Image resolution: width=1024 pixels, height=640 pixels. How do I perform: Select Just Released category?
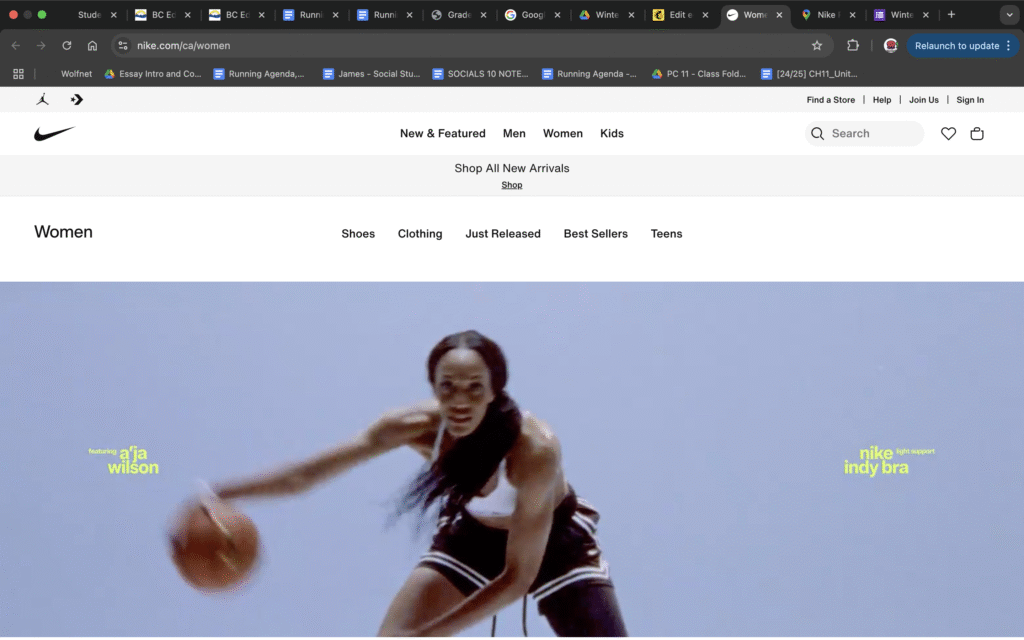coord(503,234)
